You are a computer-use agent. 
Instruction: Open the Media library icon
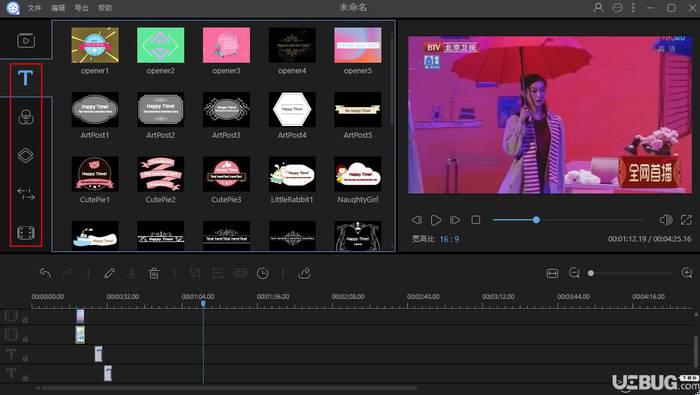[x=26, y=41]
